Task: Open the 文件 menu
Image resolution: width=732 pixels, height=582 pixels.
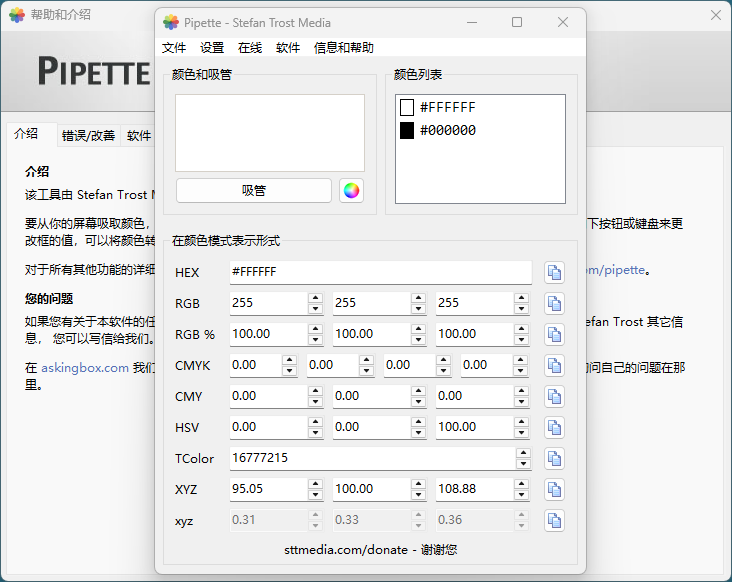Action: 174,48
